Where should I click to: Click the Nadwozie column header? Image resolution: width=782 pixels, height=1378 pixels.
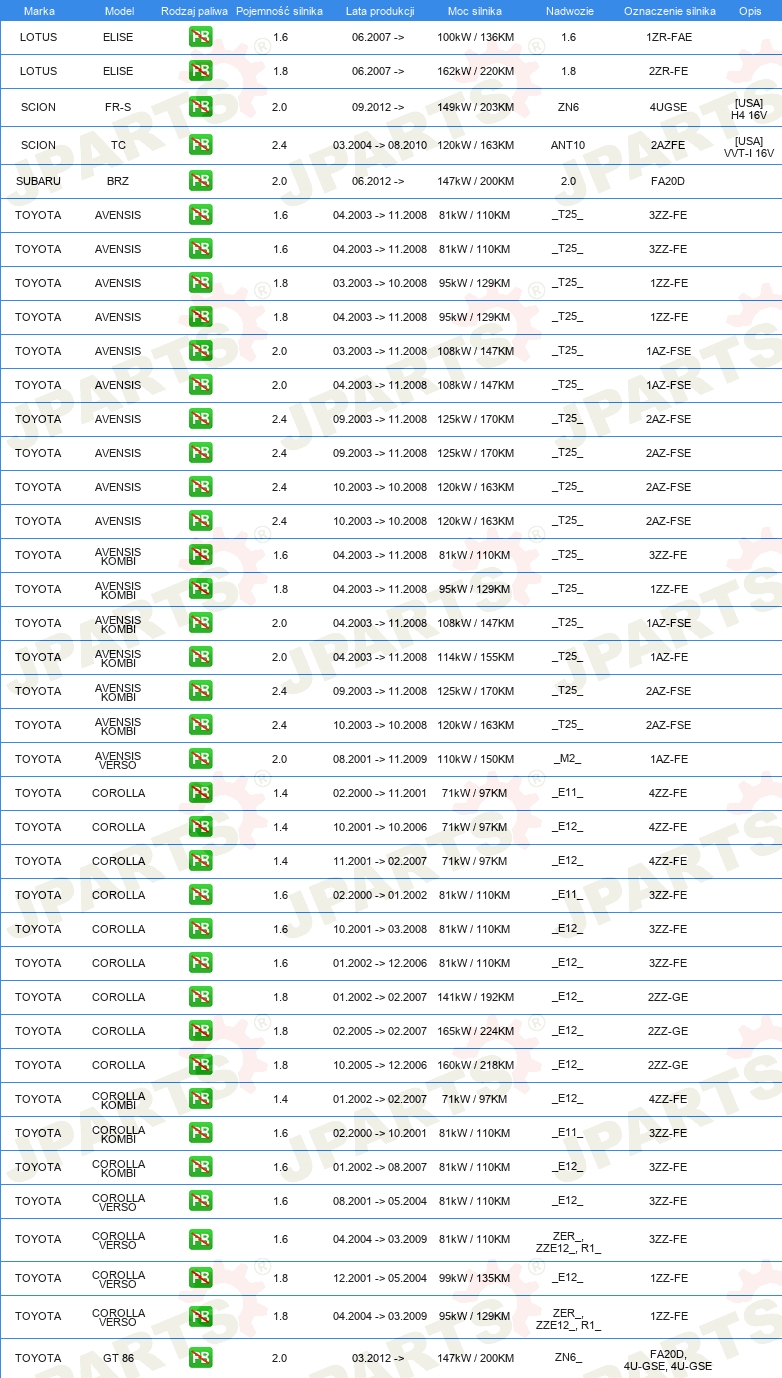569,11
